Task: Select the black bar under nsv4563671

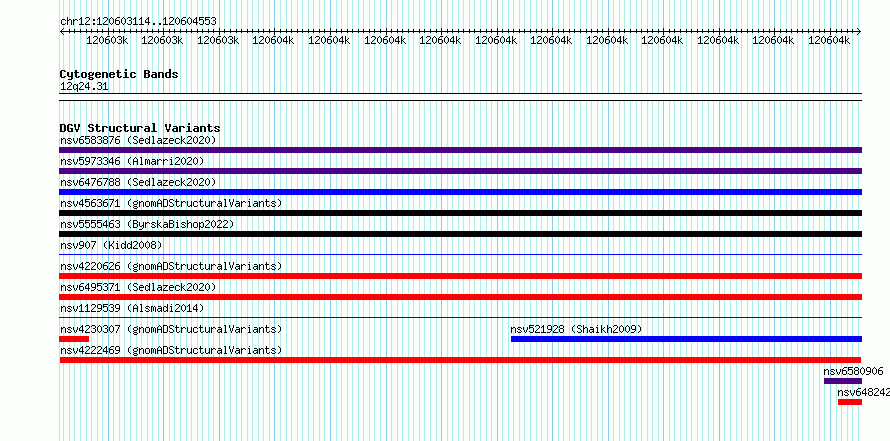Action: click(460, 213)
